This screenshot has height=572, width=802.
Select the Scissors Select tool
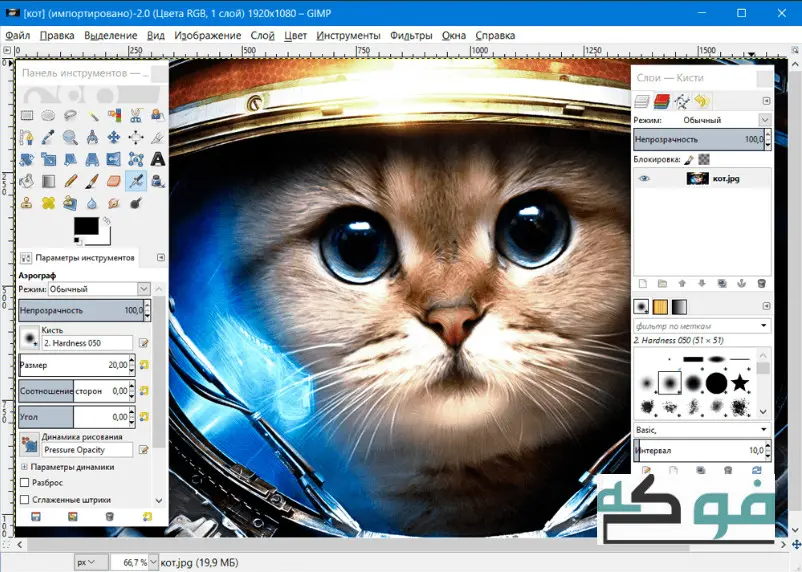pyautogui.click(x=136, y=116)
